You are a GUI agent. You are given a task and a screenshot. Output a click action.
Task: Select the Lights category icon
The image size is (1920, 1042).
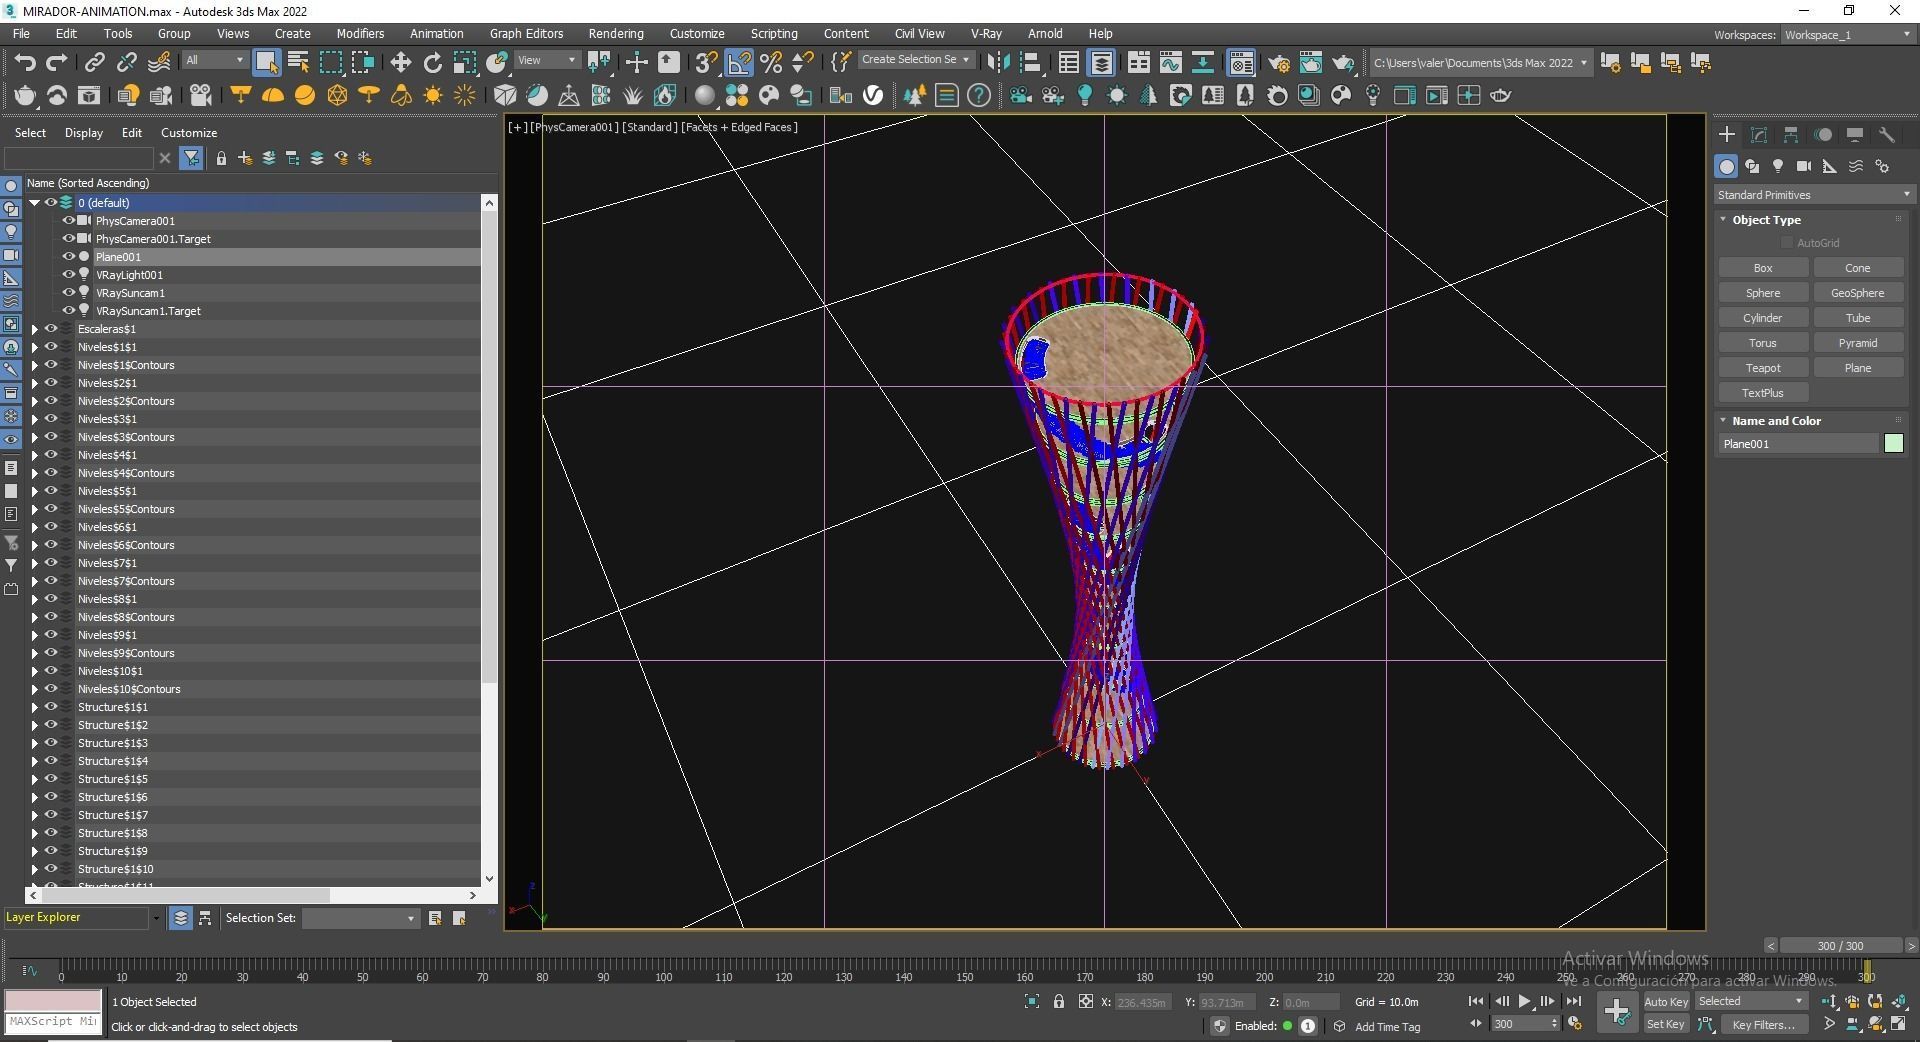[1778, 166]
